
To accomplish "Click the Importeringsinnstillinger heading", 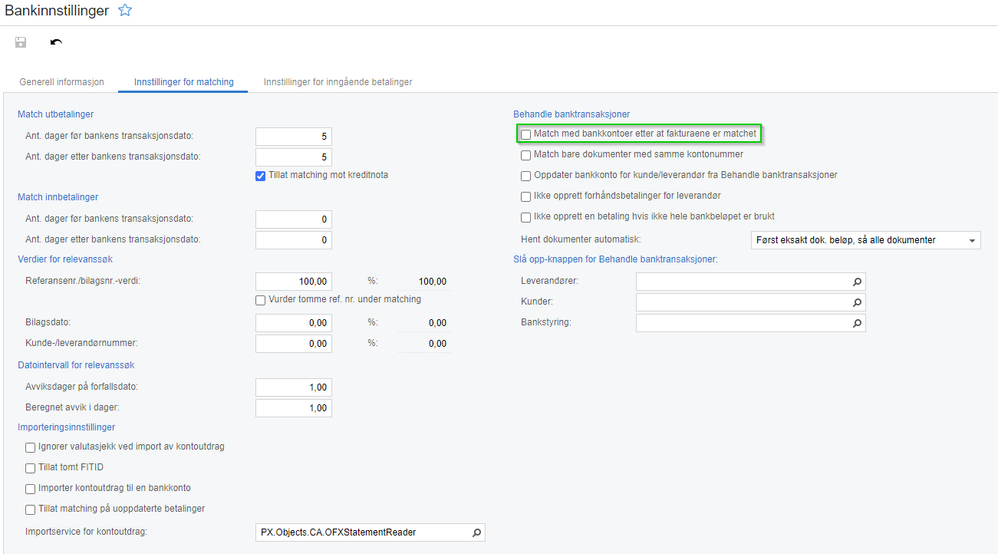I will (66, 427).
